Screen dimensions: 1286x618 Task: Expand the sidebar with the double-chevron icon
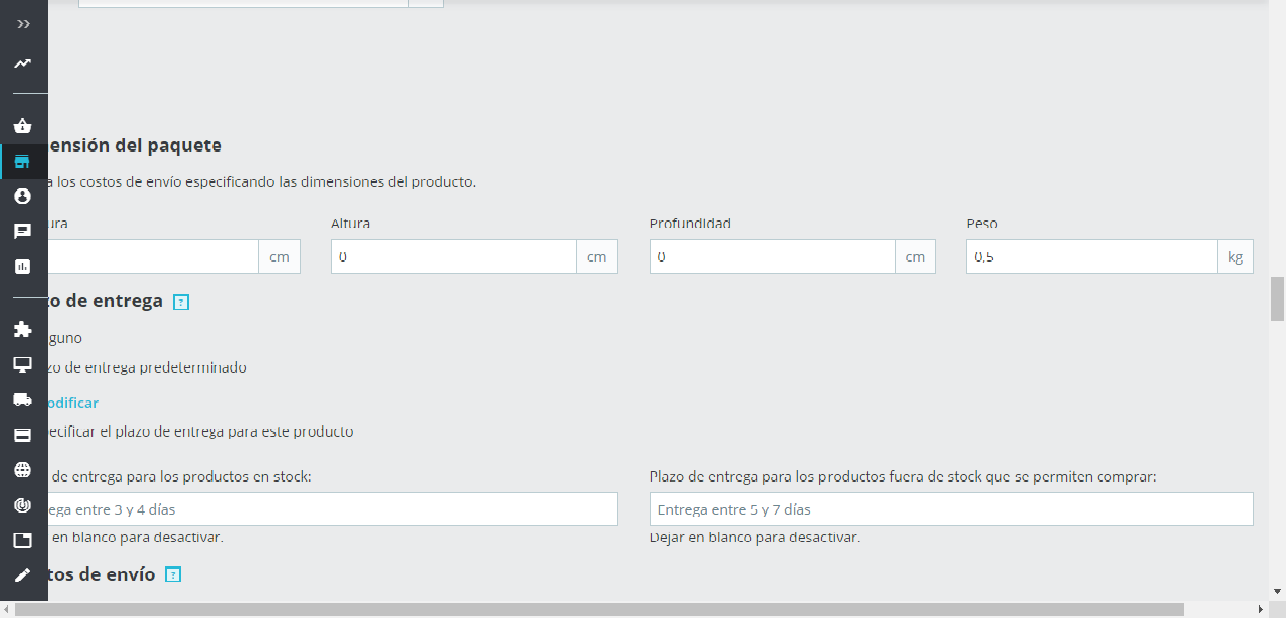23,23
